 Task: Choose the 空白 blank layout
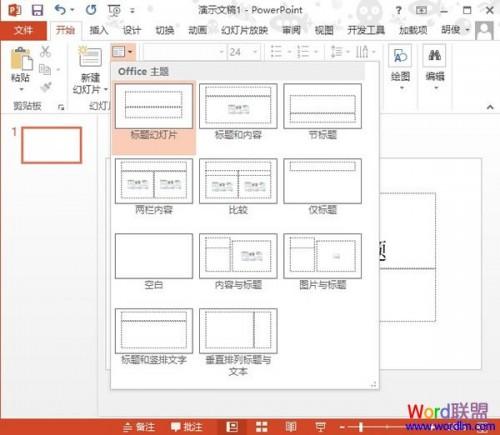154,262
